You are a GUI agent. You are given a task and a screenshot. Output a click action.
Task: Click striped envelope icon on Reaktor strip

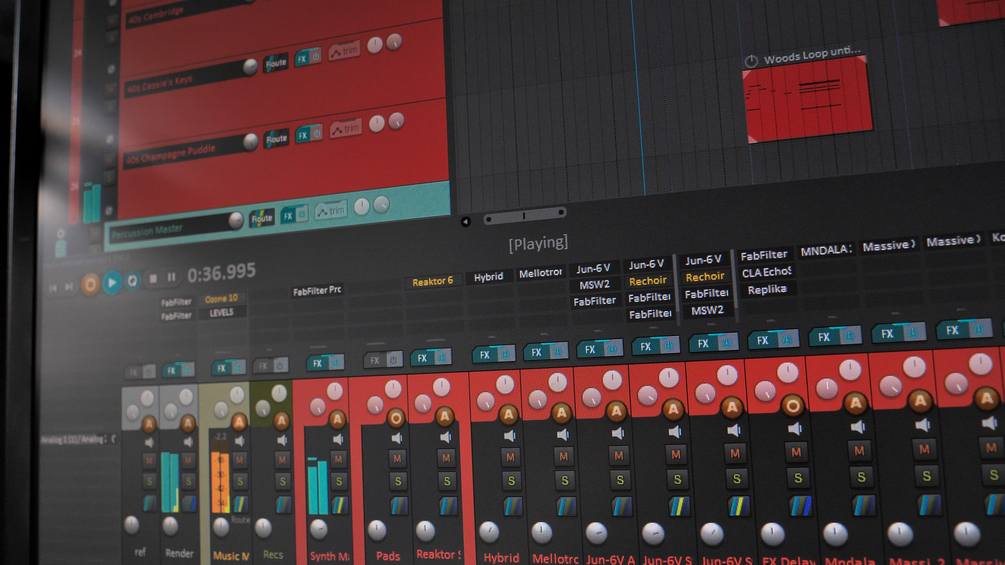coord(447,506)
